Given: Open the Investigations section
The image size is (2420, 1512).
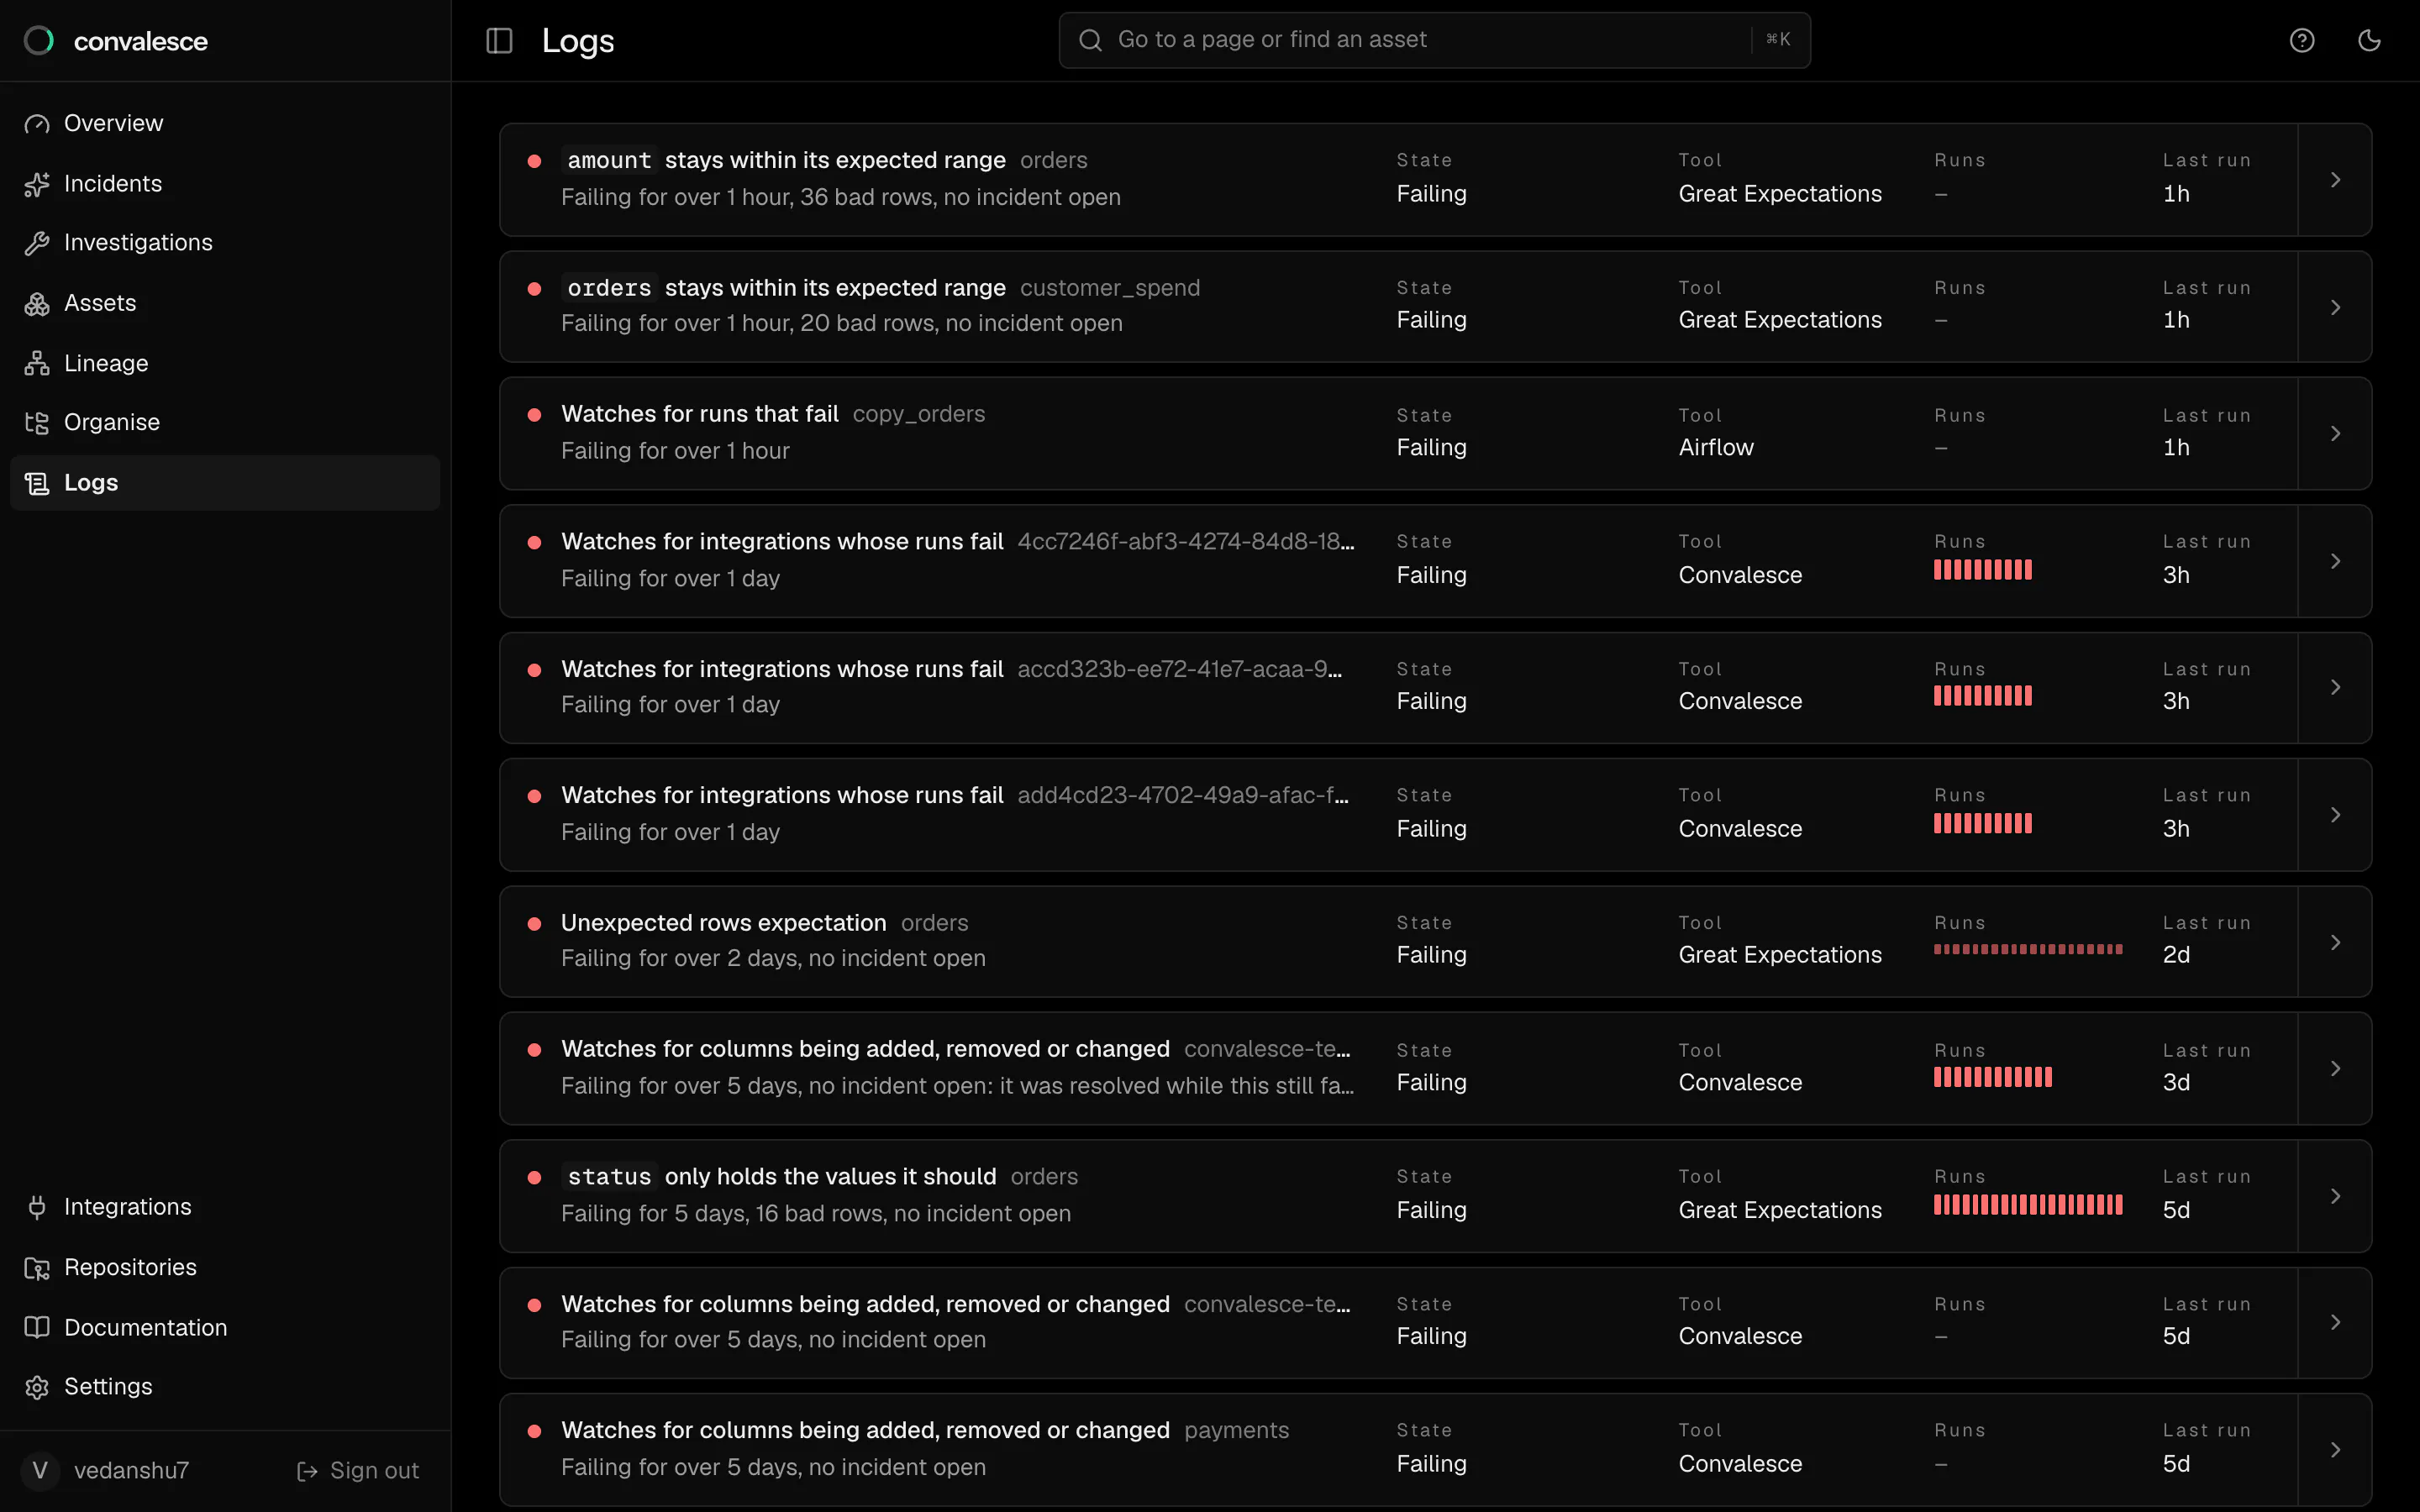Looking at the screenshot, I should point(225,243).
